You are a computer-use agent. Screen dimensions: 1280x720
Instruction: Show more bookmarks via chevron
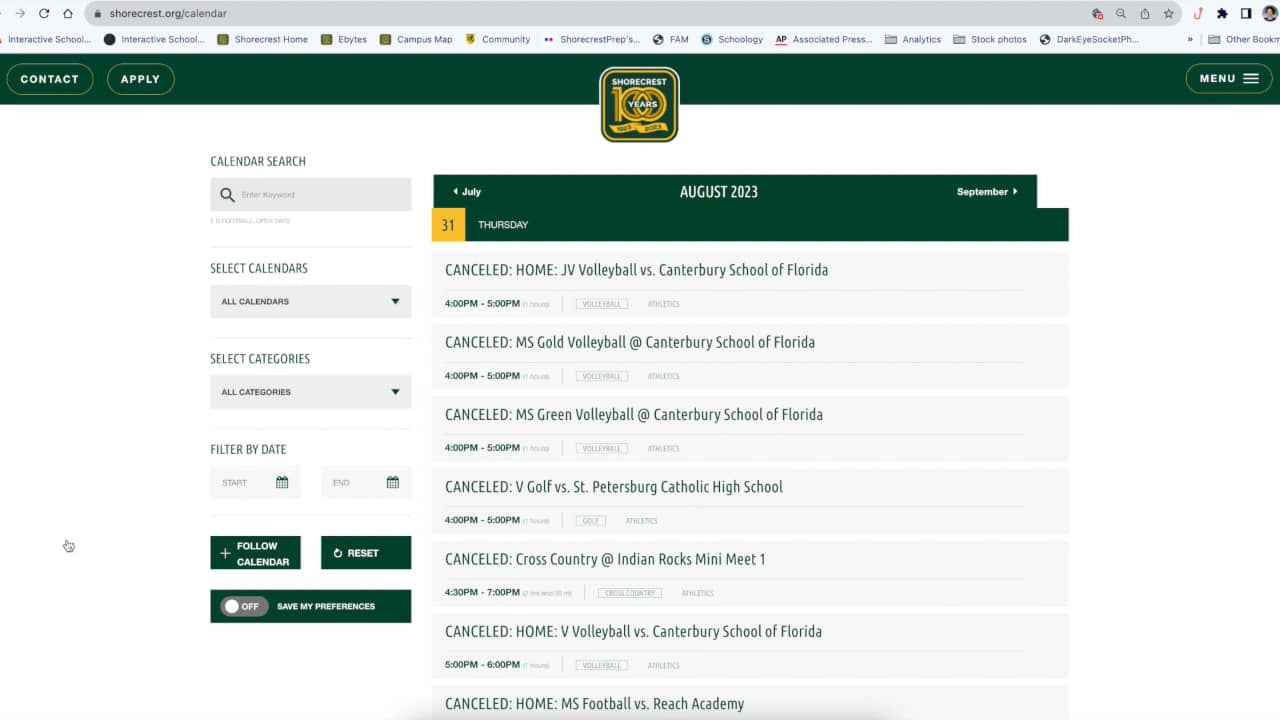pyautogui.click(x=1190, y=39)
